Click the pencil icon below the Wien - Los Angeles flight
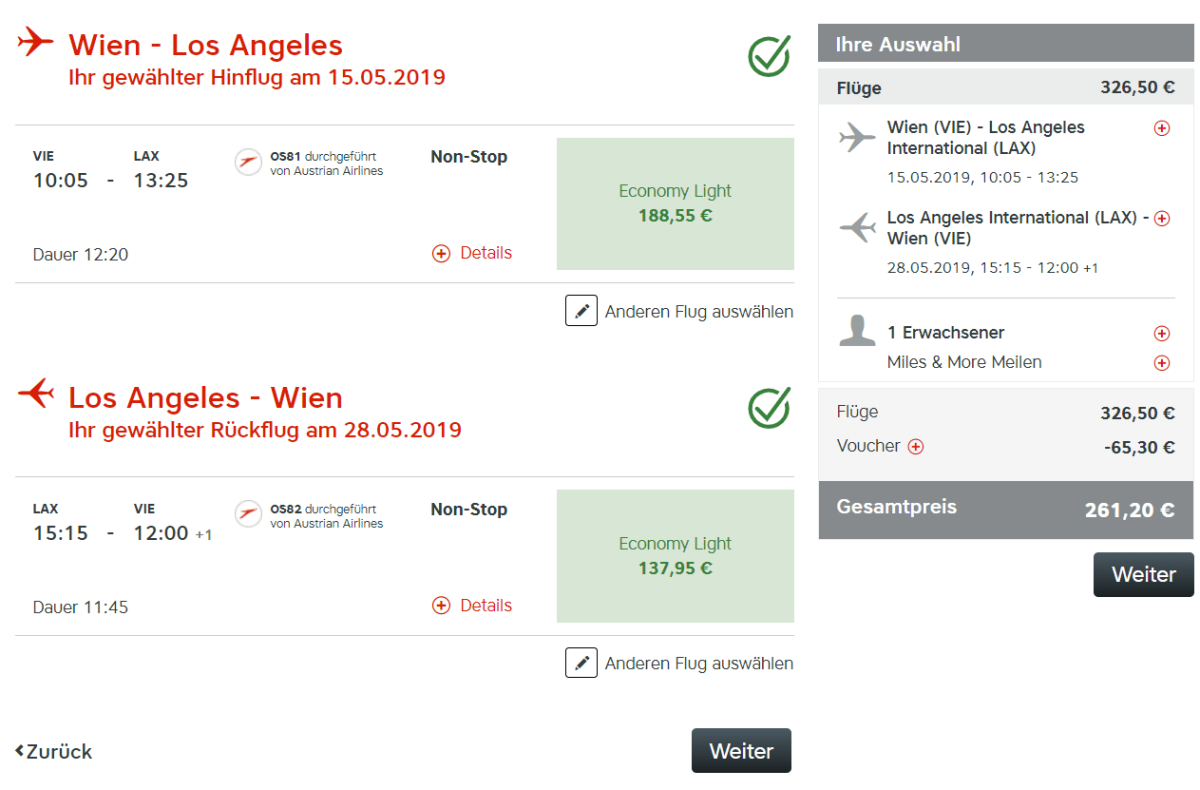Screen dimensions: 1200x790 coord(581,311)
